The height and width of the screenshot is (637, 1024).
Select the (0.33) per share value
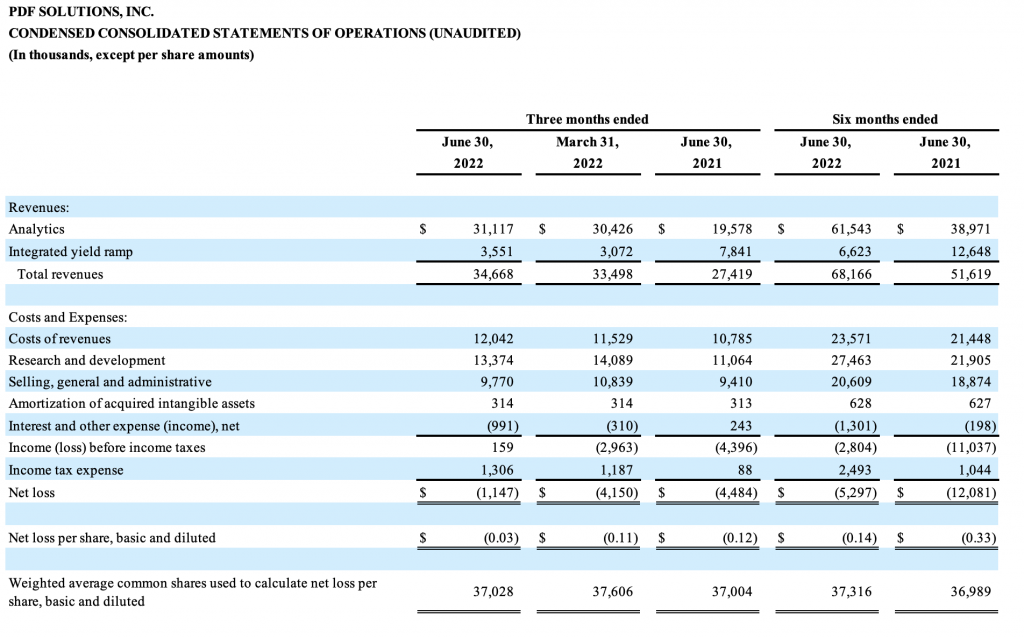coord(978,538)
